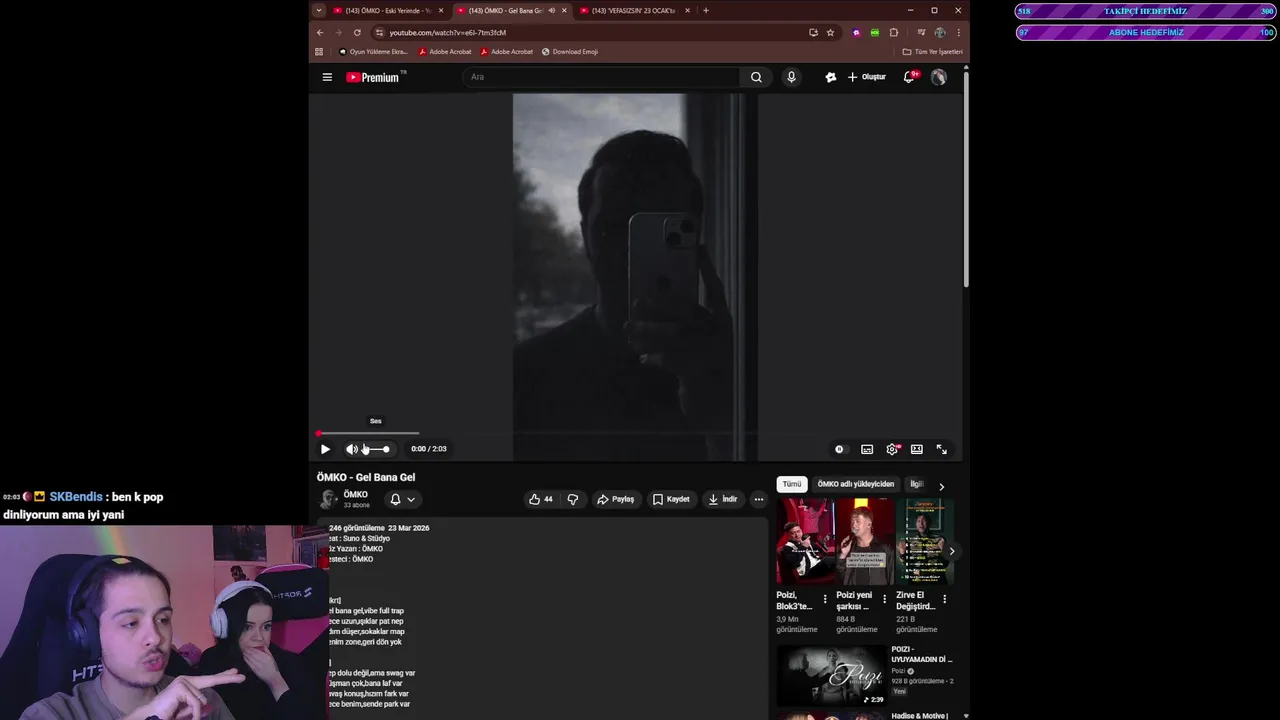The width and height of the screenshot is (1280, 720).
Task: Reload the page
Action: click(357, 32)
